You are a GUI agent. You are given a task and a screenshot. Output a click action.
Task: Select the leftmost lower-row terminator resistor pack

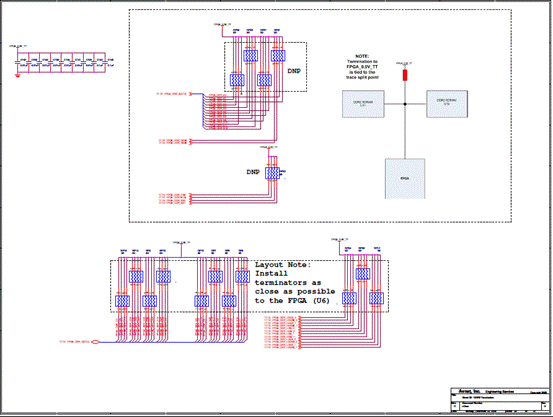point(122,301)
